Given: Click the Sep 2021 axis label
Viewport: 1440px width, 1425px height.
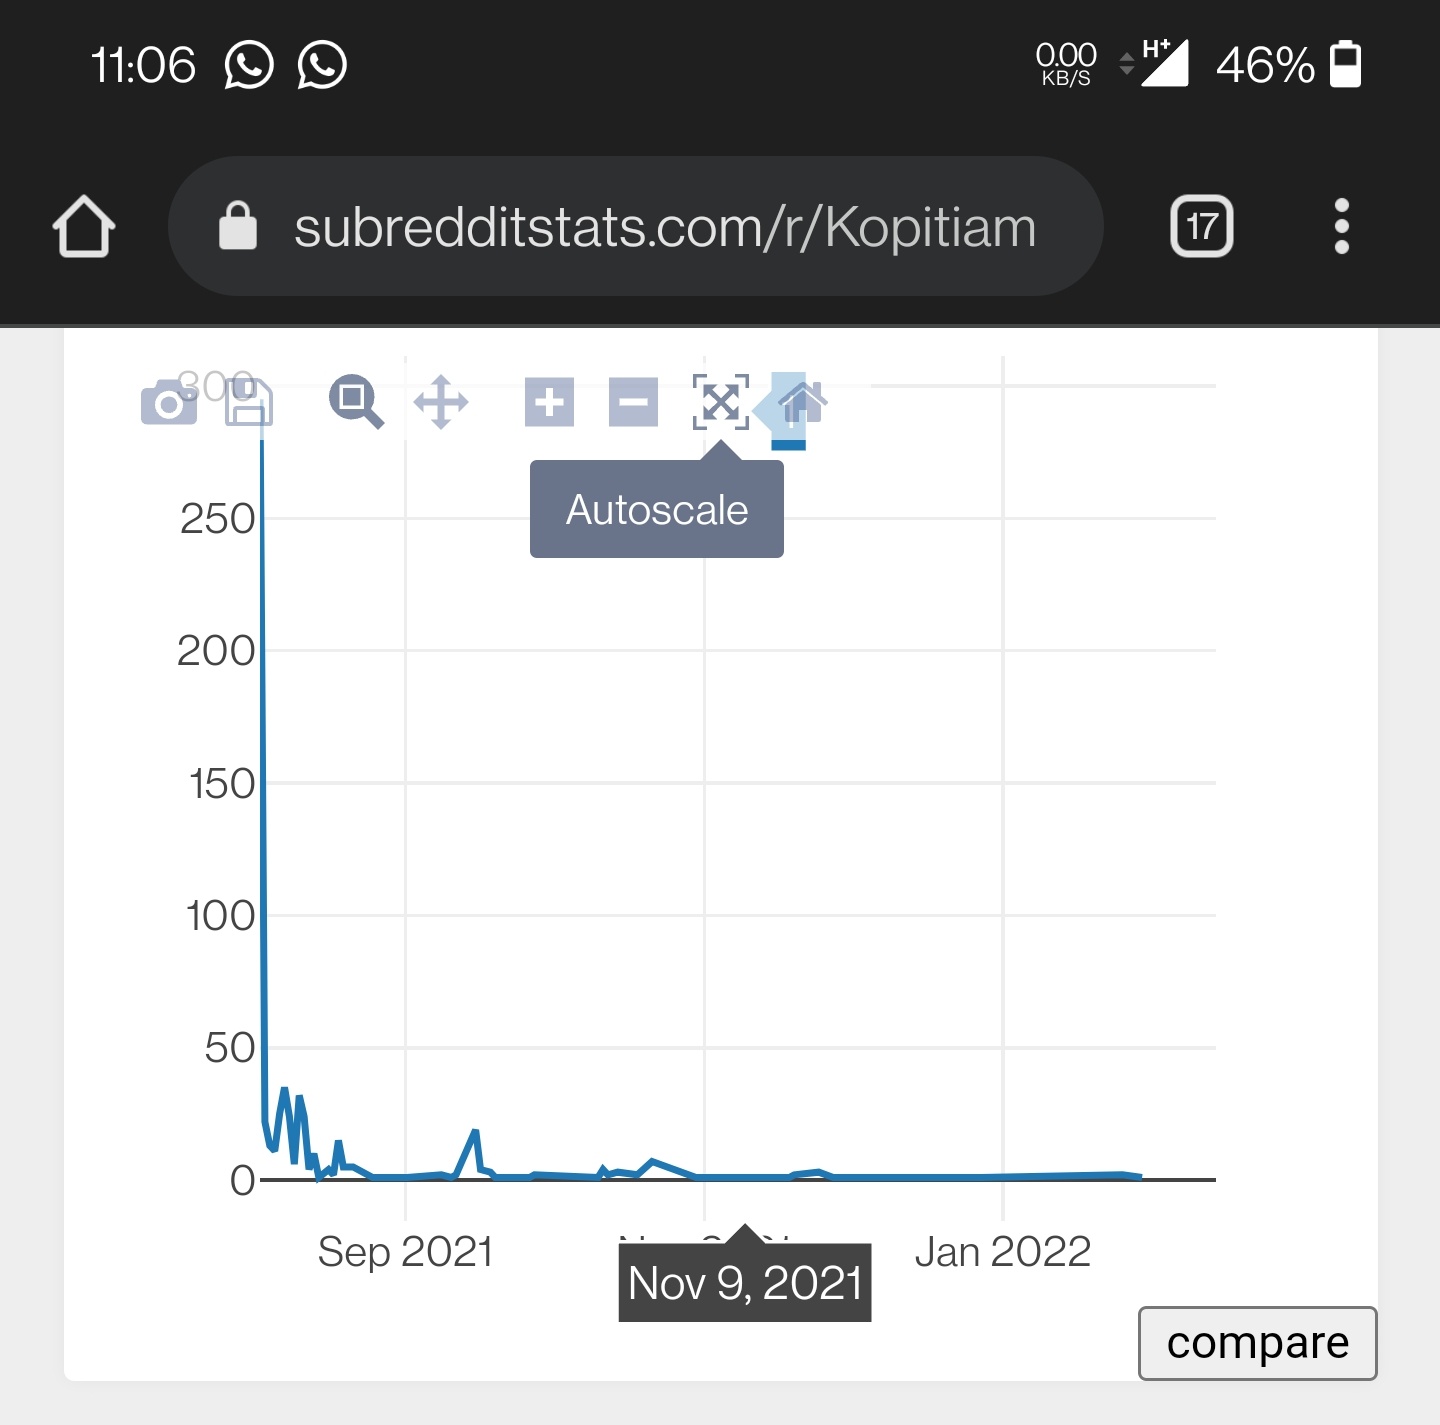Looking at the screenshot, I should click(405, 1252).
